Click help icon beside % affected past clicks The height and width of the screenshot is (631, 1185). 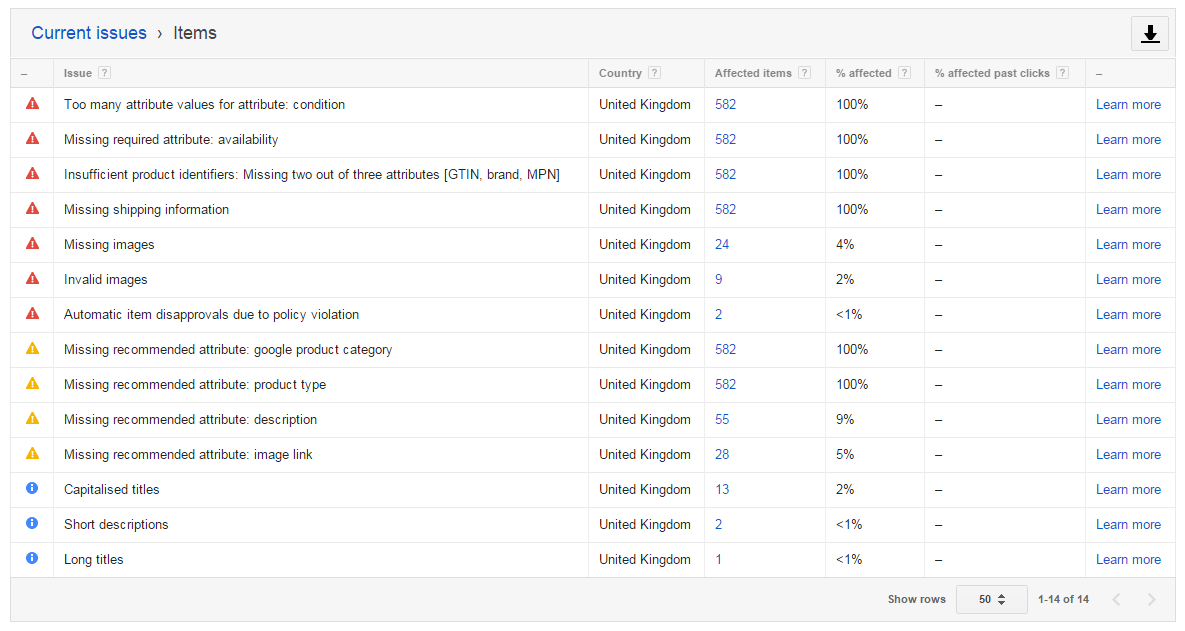(1062, 73)
